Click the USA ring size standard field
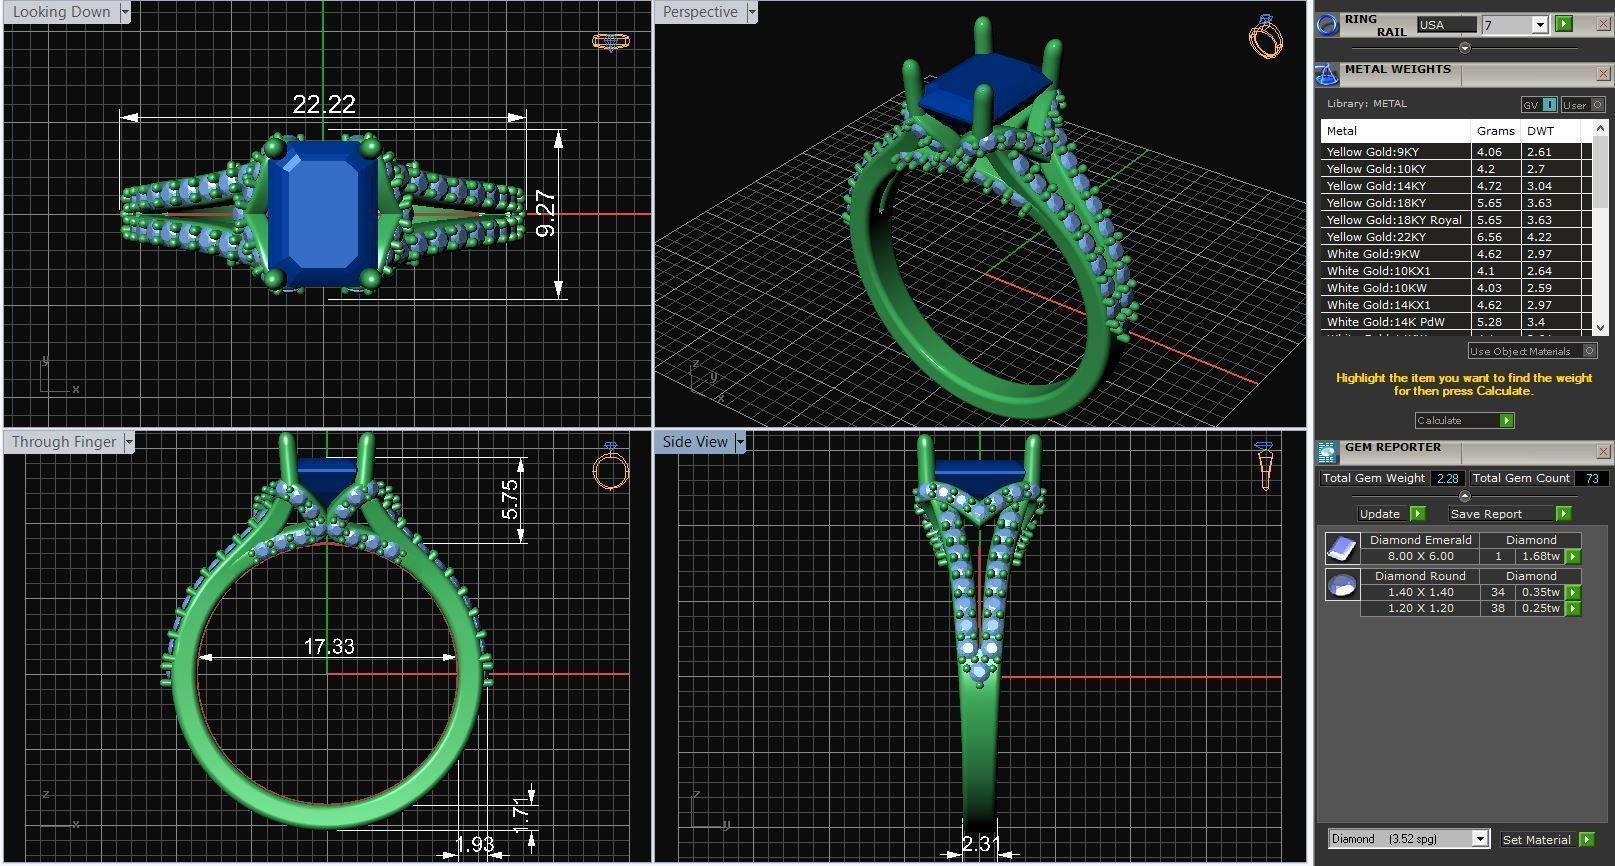 point(1447,25)
